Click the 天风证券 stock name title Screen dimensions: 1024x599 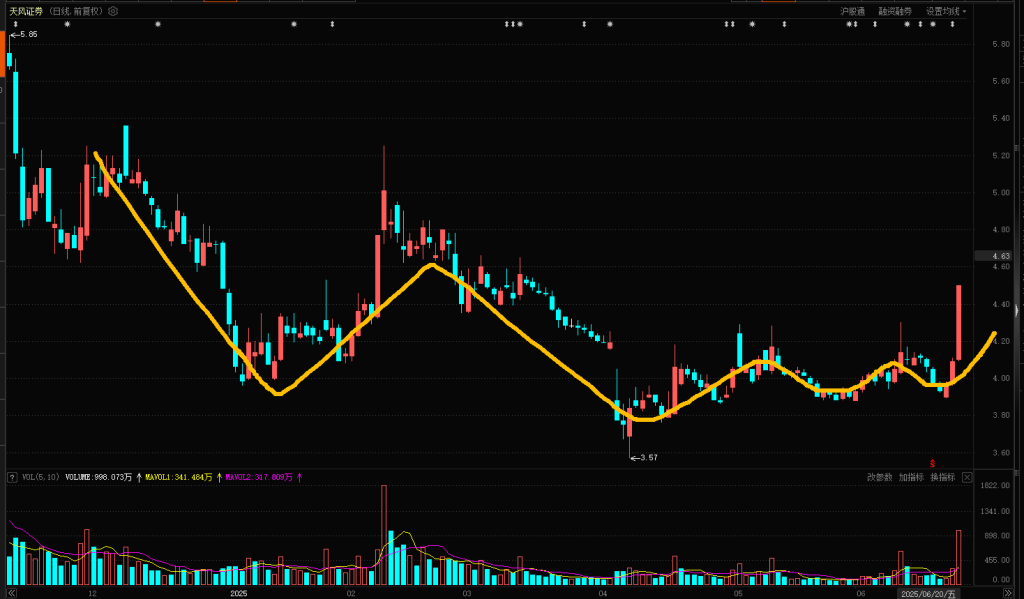point(27,11)
